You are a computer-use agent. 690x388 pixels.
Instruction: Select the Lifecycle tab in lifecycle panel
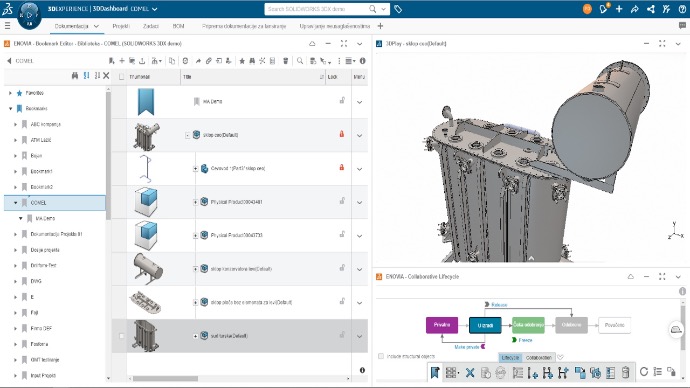point(510,358)
